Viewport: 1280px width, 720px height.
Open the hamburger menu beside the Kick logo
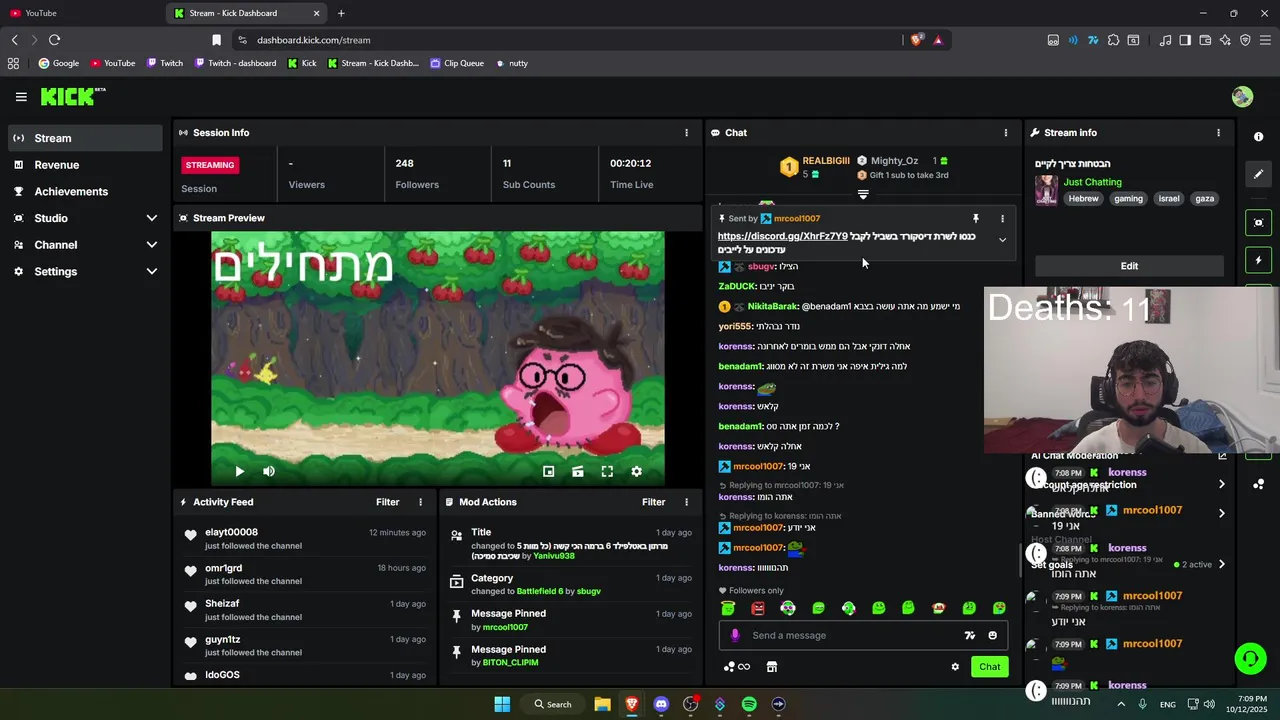(21, 97)
